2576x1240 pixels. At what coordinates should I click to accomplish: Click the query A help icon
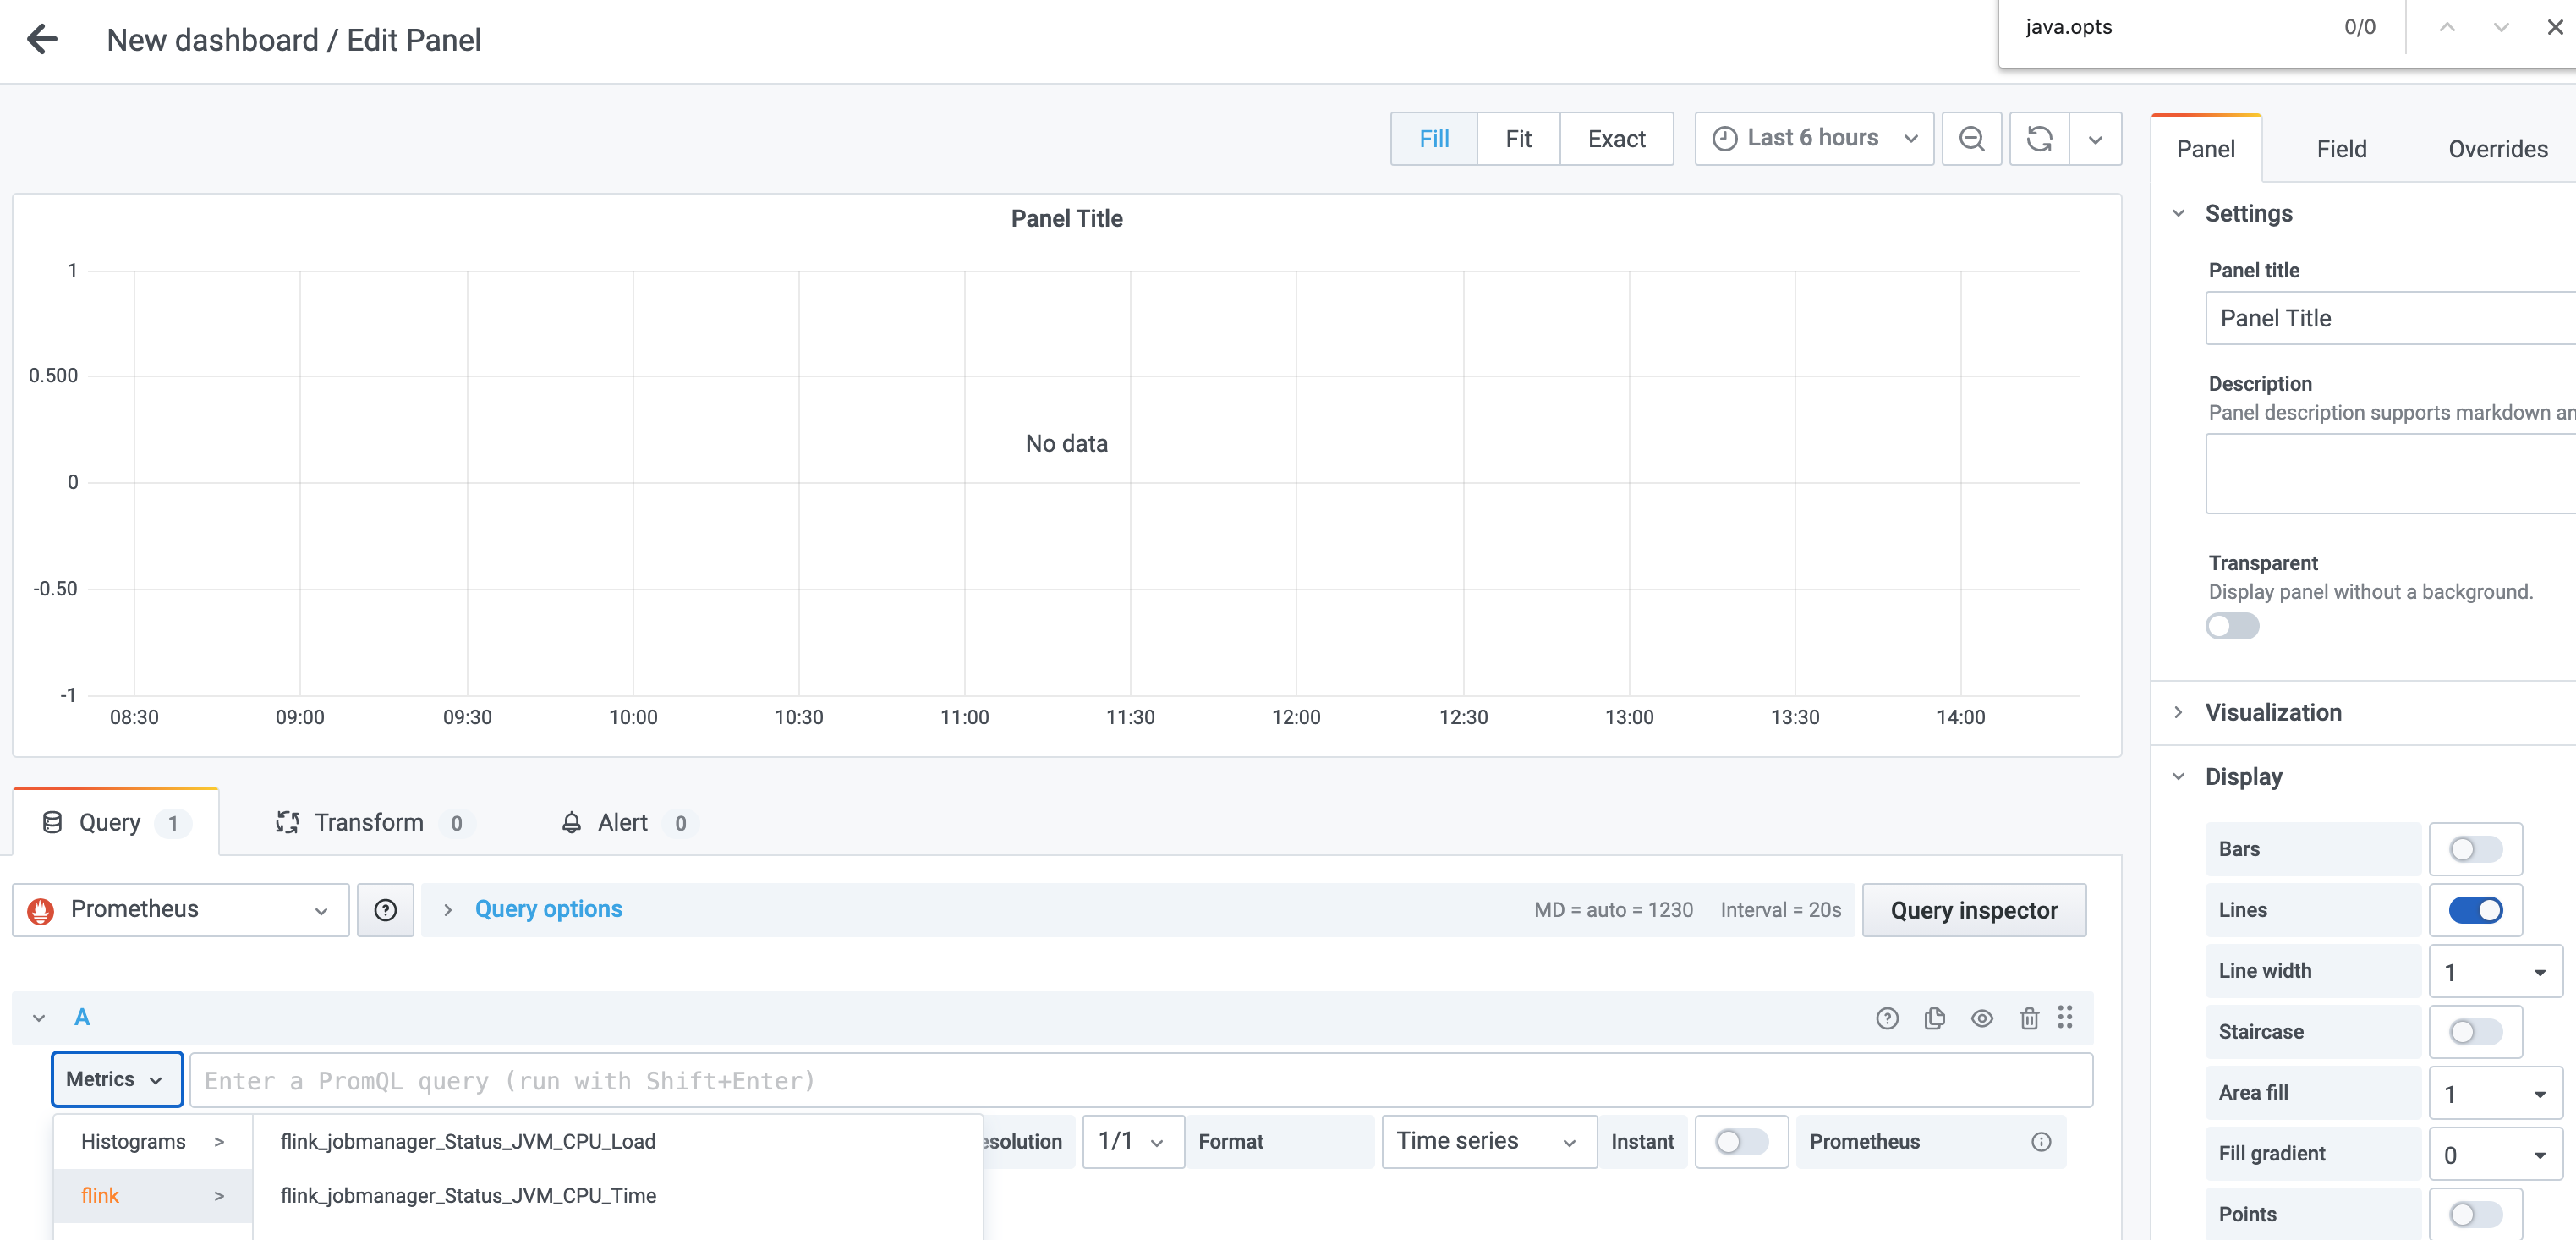click(1886, 1018)
